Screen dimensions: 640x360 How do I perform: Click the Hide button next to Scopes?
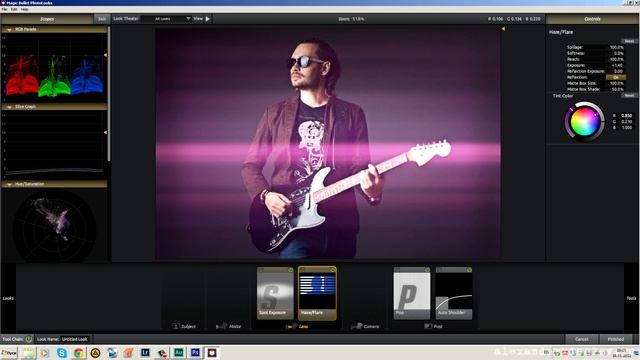[102, 19]
